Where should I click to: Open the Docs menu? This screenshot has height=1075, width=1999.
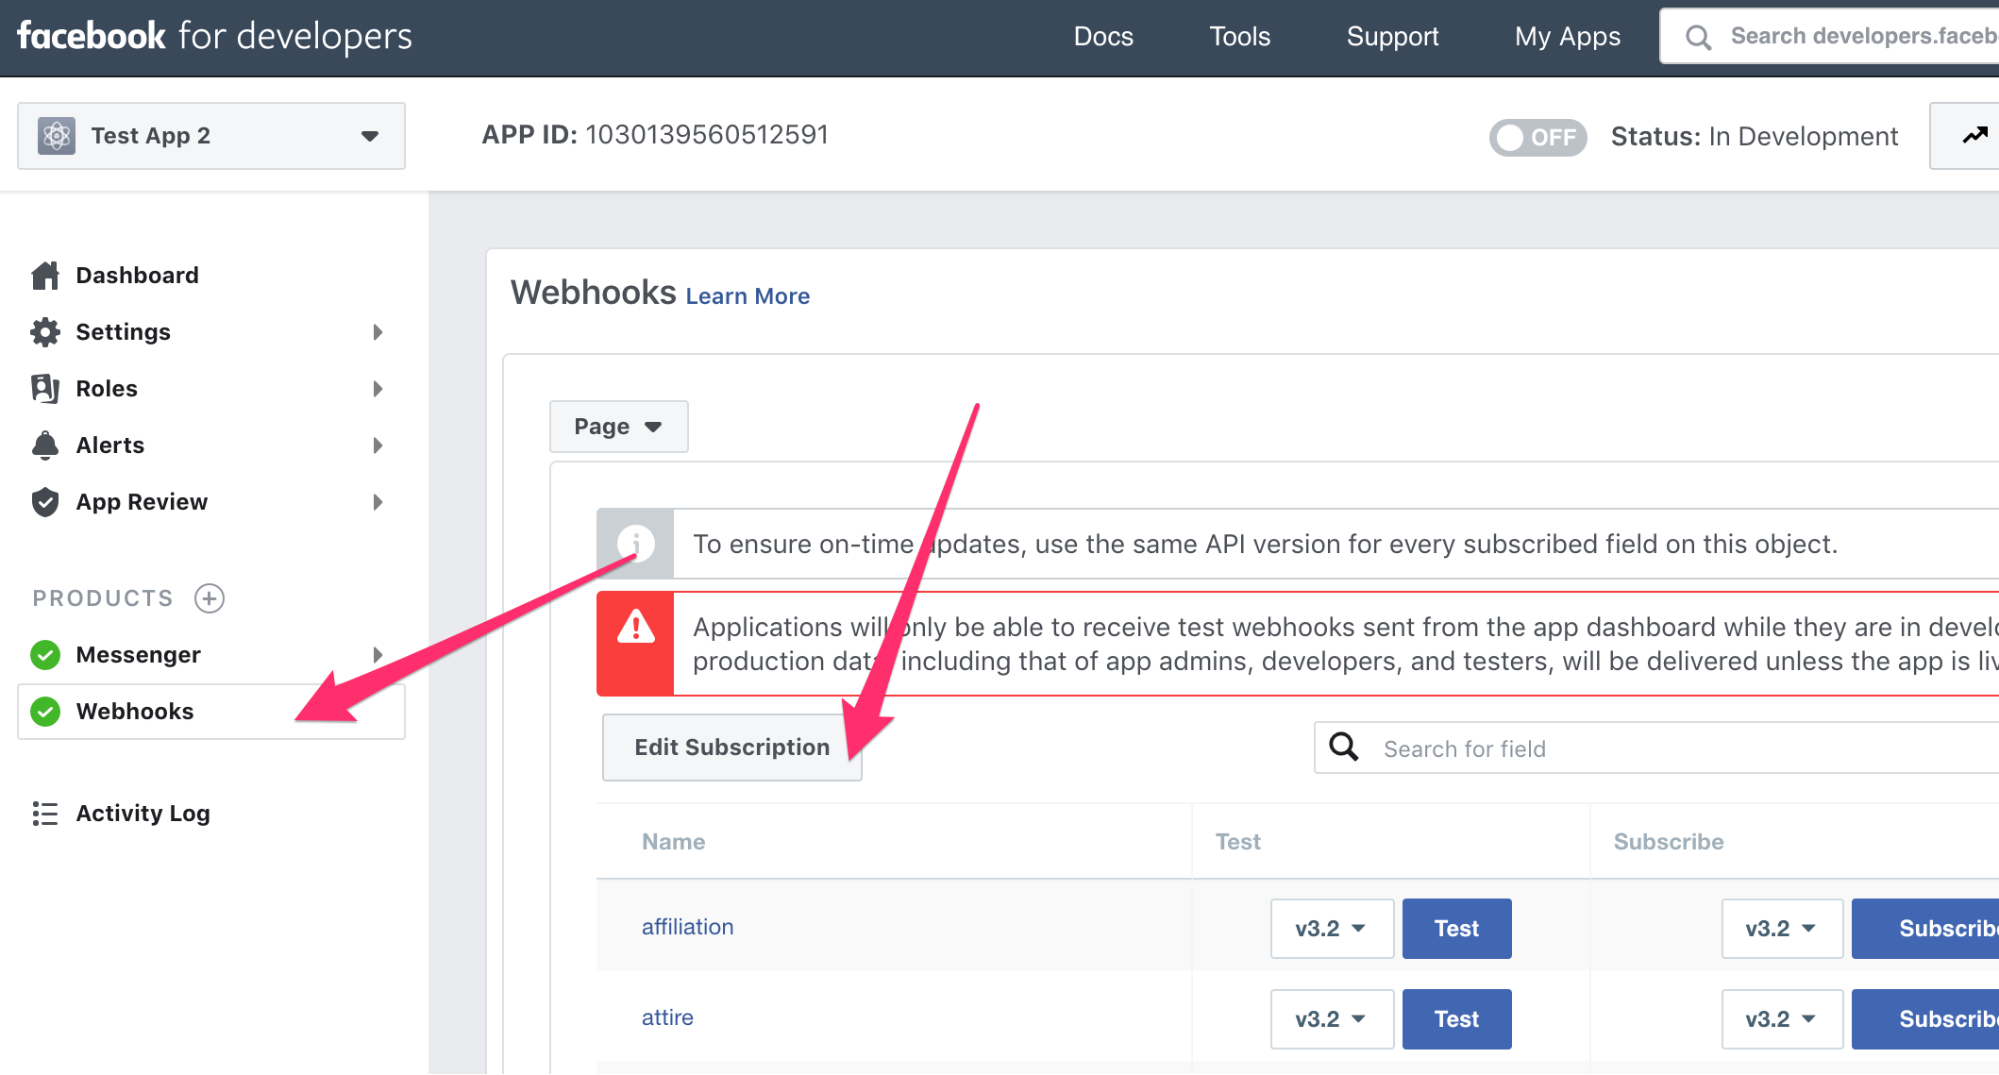coord(1103,37)
